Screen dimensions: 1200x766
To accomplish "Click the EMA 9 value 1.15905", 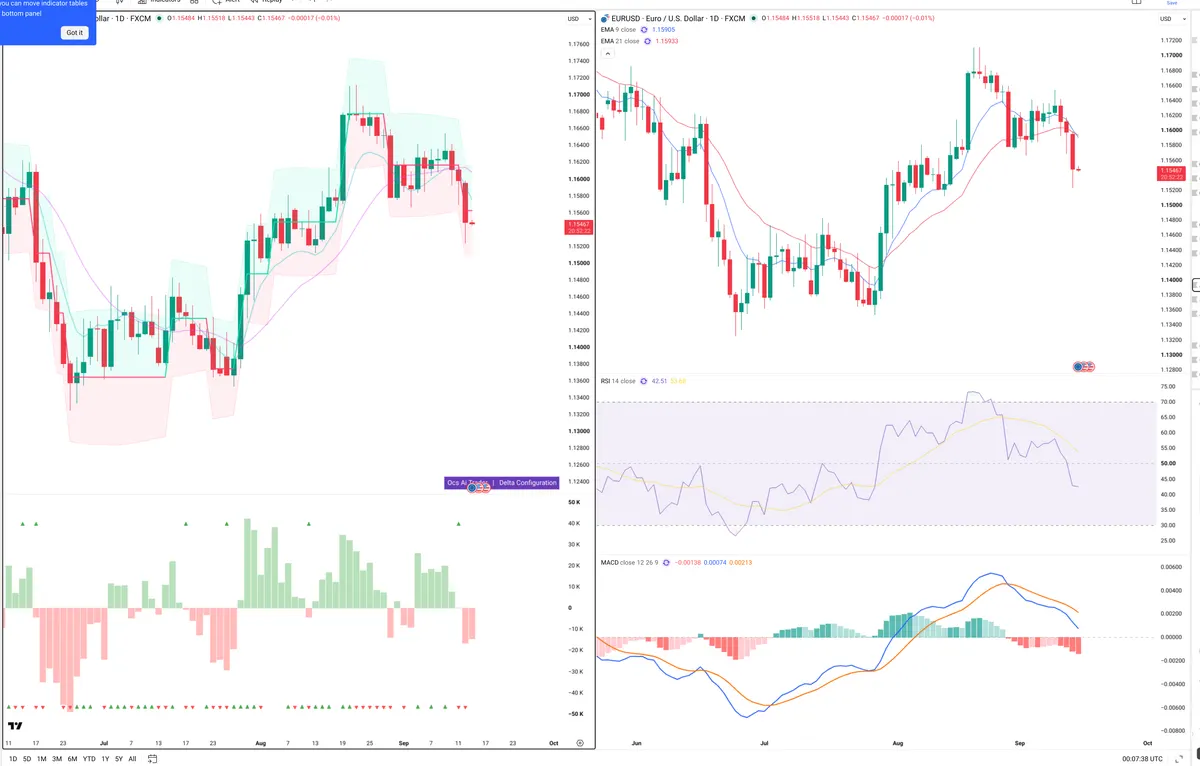I will [664, 30].
